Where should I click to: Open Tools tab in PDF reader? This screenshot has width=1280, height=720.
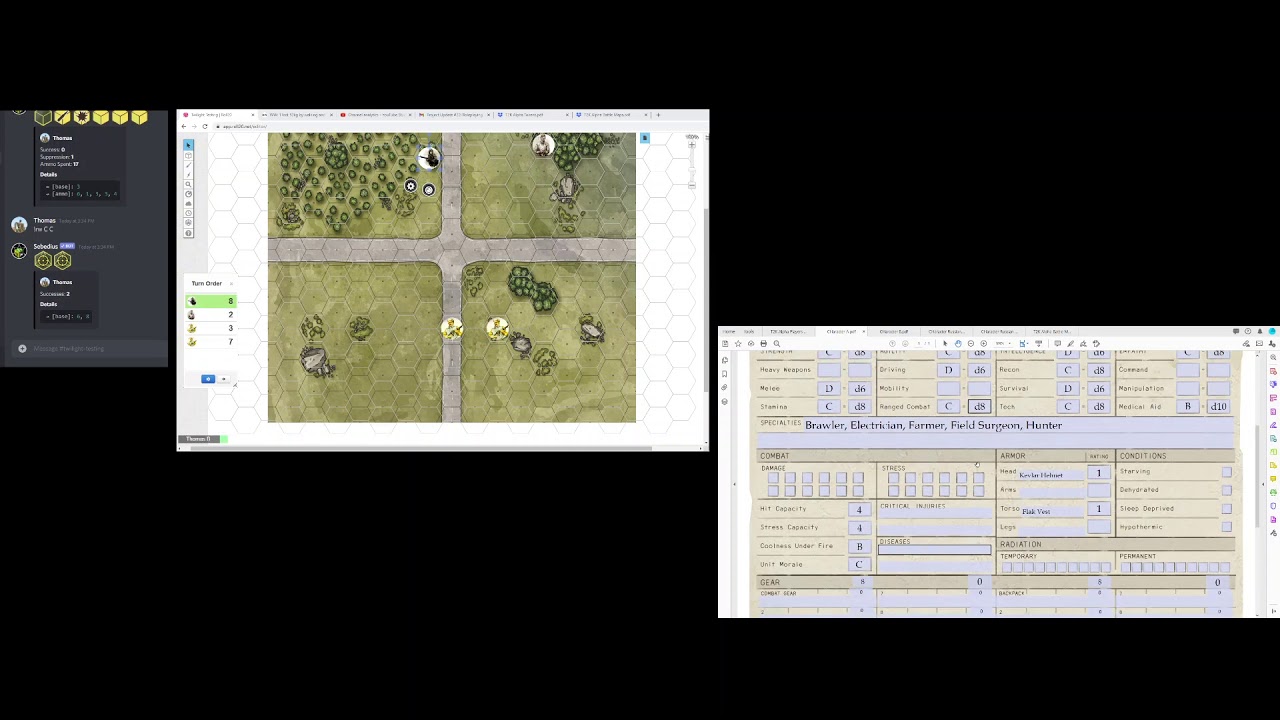tap(749, 332)
